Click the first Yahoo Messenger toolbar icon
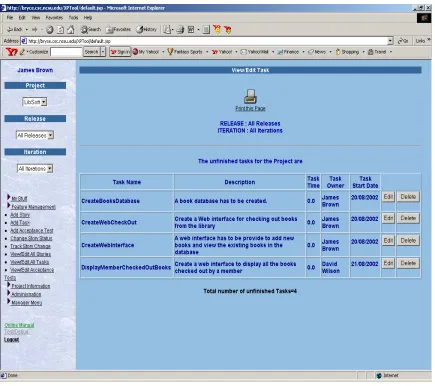Image resolution: width=435 pixels, height=386 pixels. pos(217,29)
